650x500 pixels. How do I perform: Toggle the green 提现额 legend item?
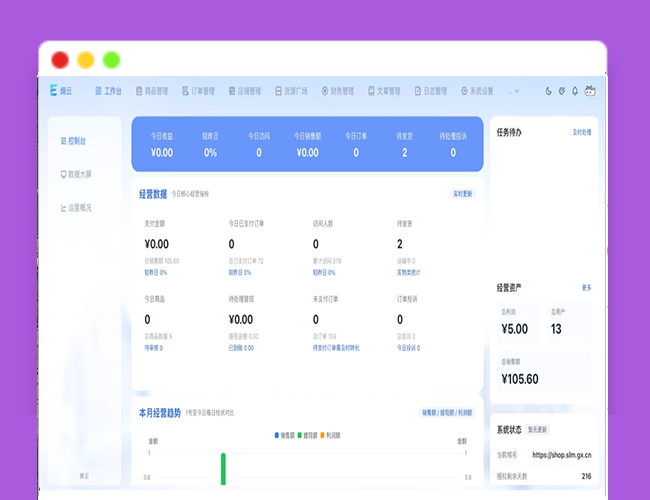(x=307, y=435)
